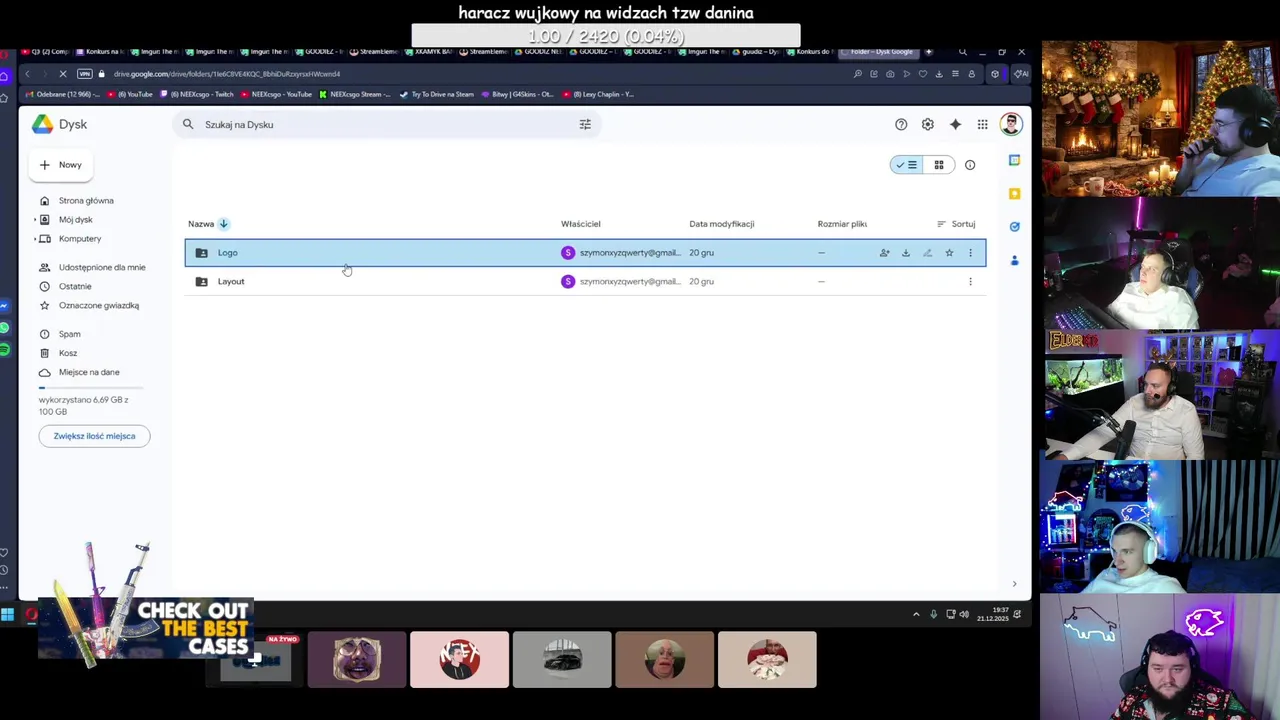Open Mój dysk in the sidebar
The width and height of the screenshot is (1280, 720).
75,220
